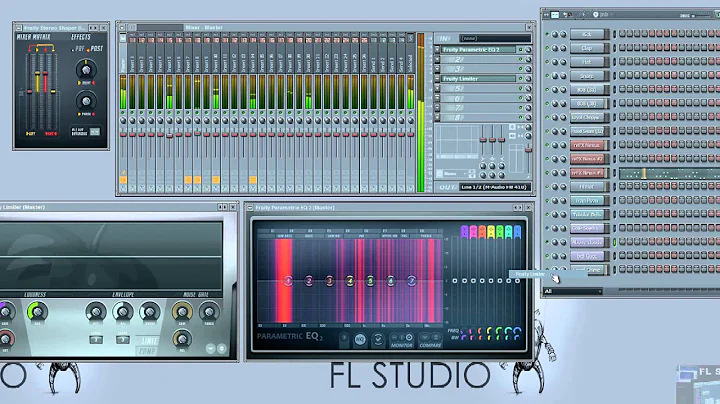Disable the Fruity Parametric EQ 2 slot LED
Image resolution: width=720 pixels, height=404 pixels.
(x=521, y=50)
